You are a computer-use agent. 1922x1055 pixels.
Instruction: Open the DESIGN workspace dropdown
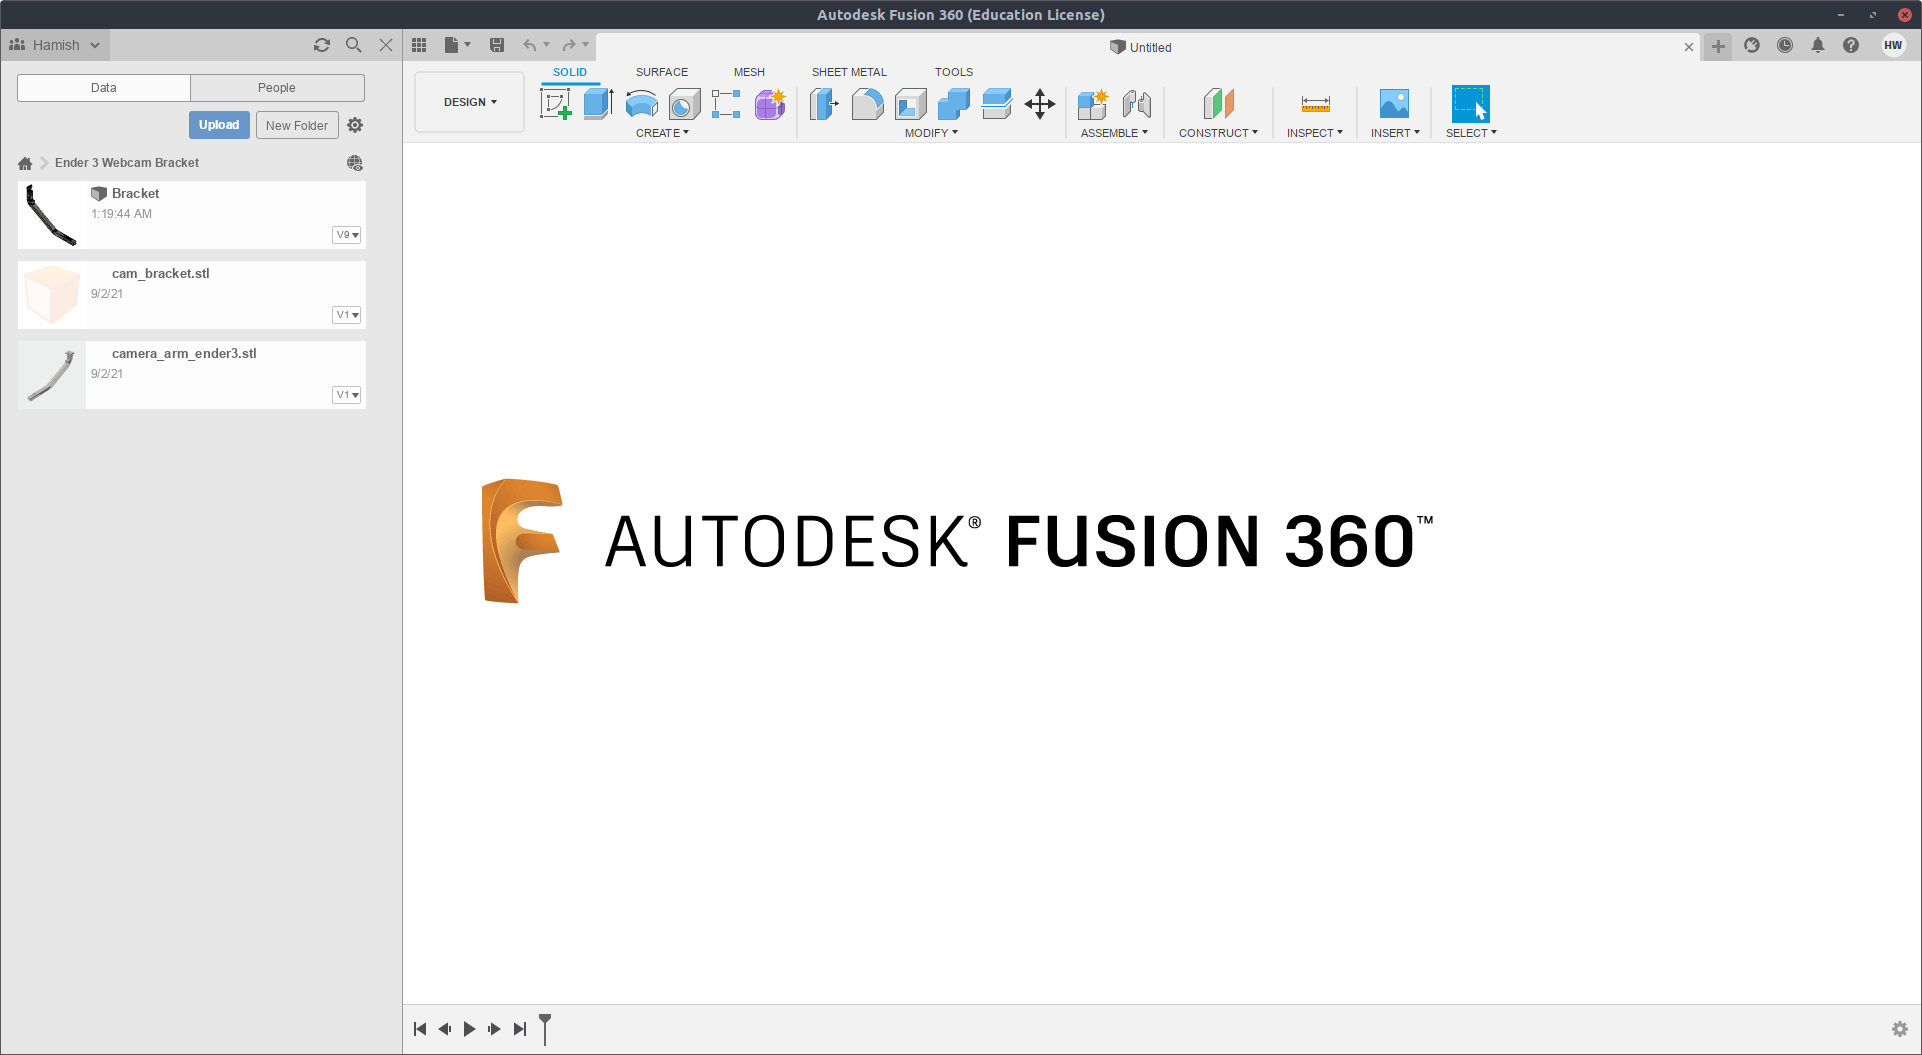(470, 102)
